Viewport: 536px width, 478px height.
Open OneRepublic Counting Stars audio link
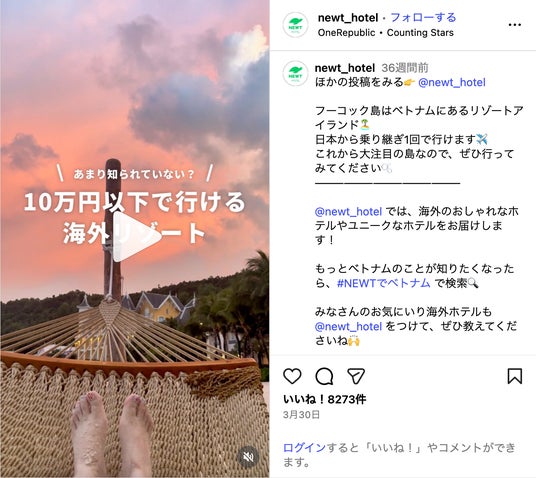(386, 32)
